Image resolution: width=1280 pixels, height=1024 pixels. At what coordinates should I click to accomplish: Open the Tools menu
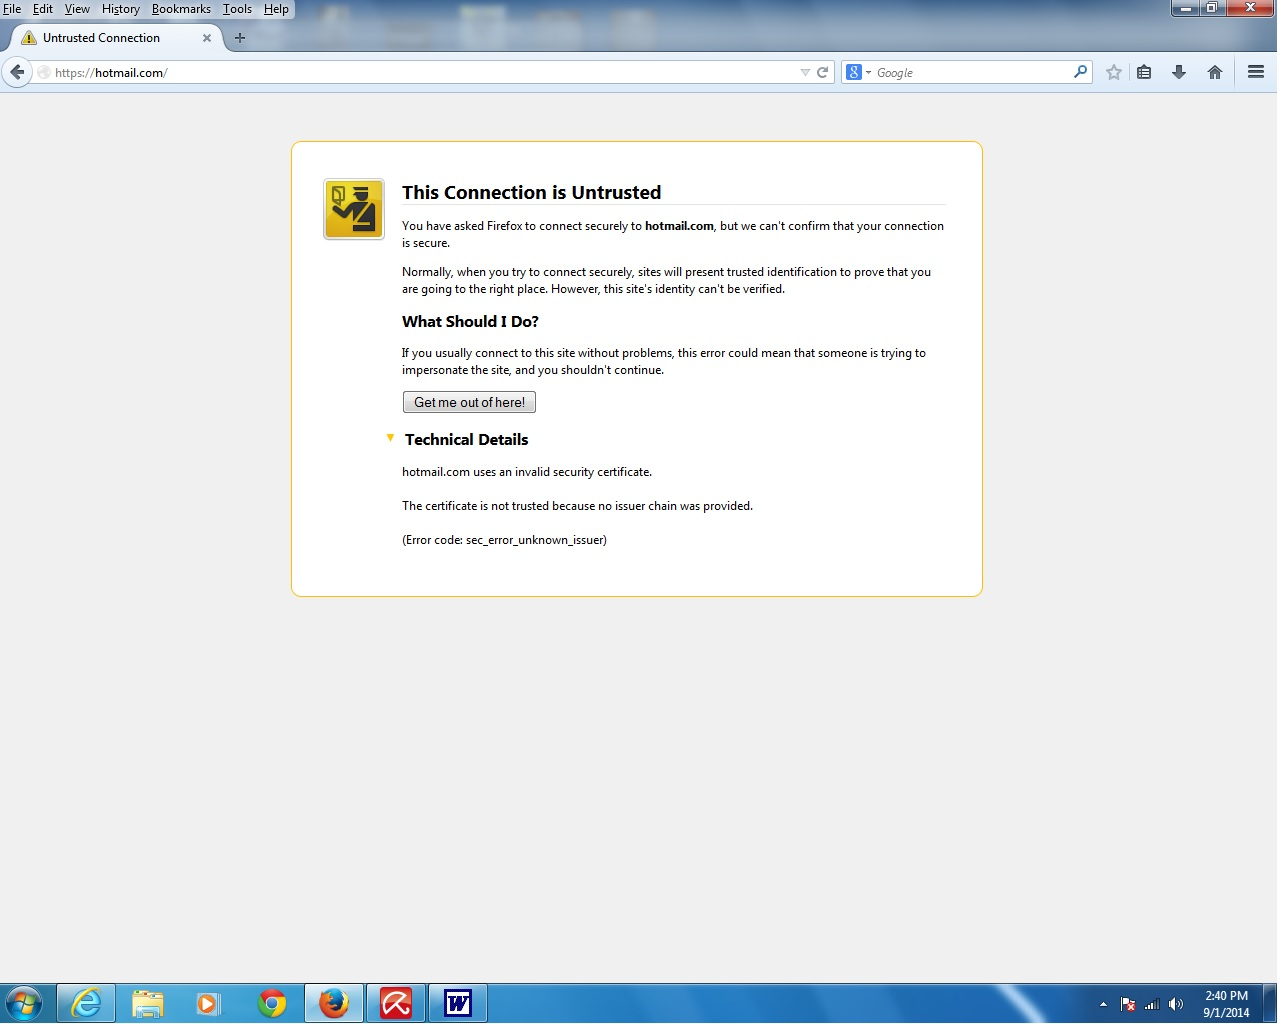coord(237,9)
